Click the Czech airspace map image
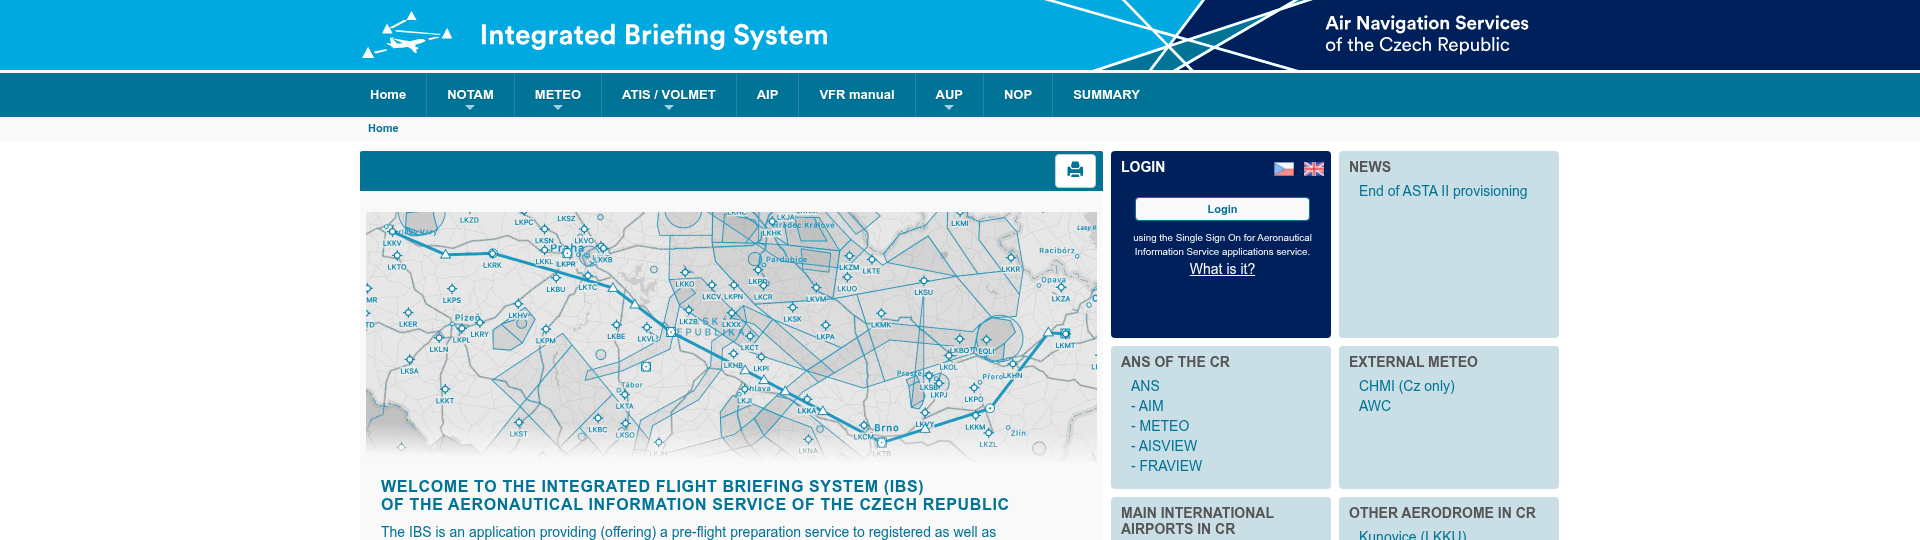1920x540 pixels. pos(731,335)
